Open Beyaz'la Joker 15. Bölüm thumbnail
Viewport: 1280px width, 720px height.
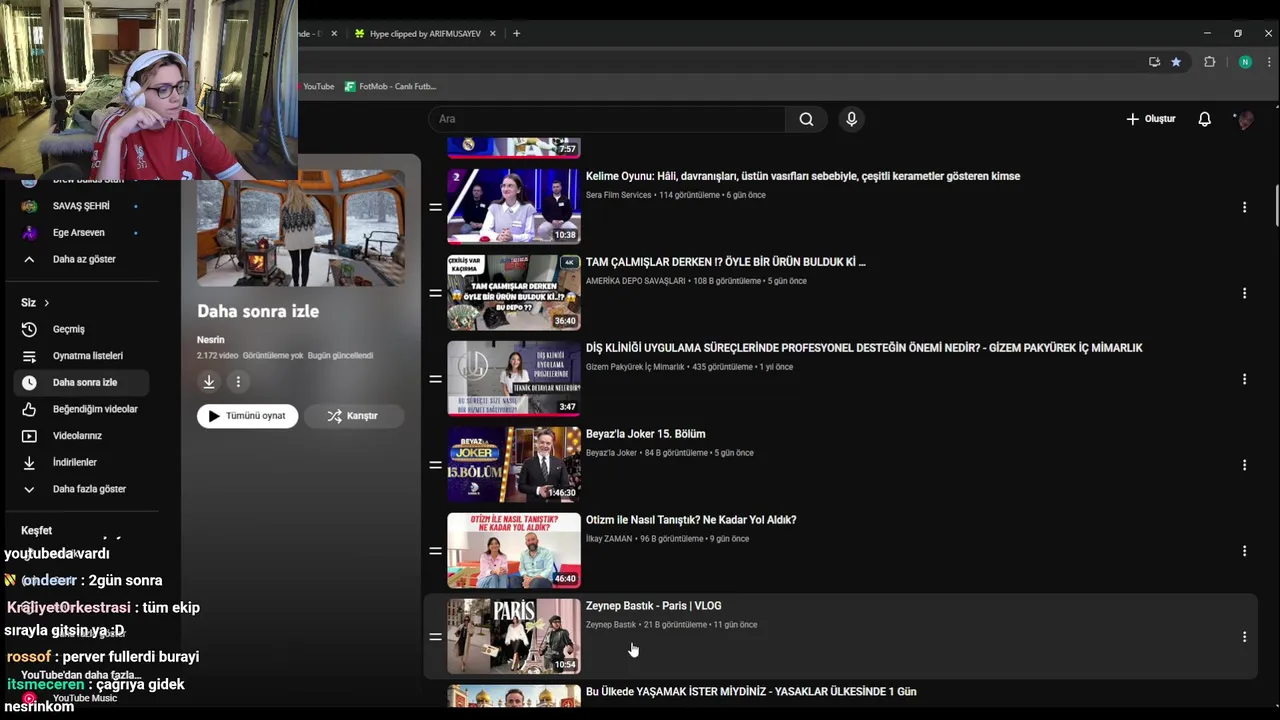(514, 464)
